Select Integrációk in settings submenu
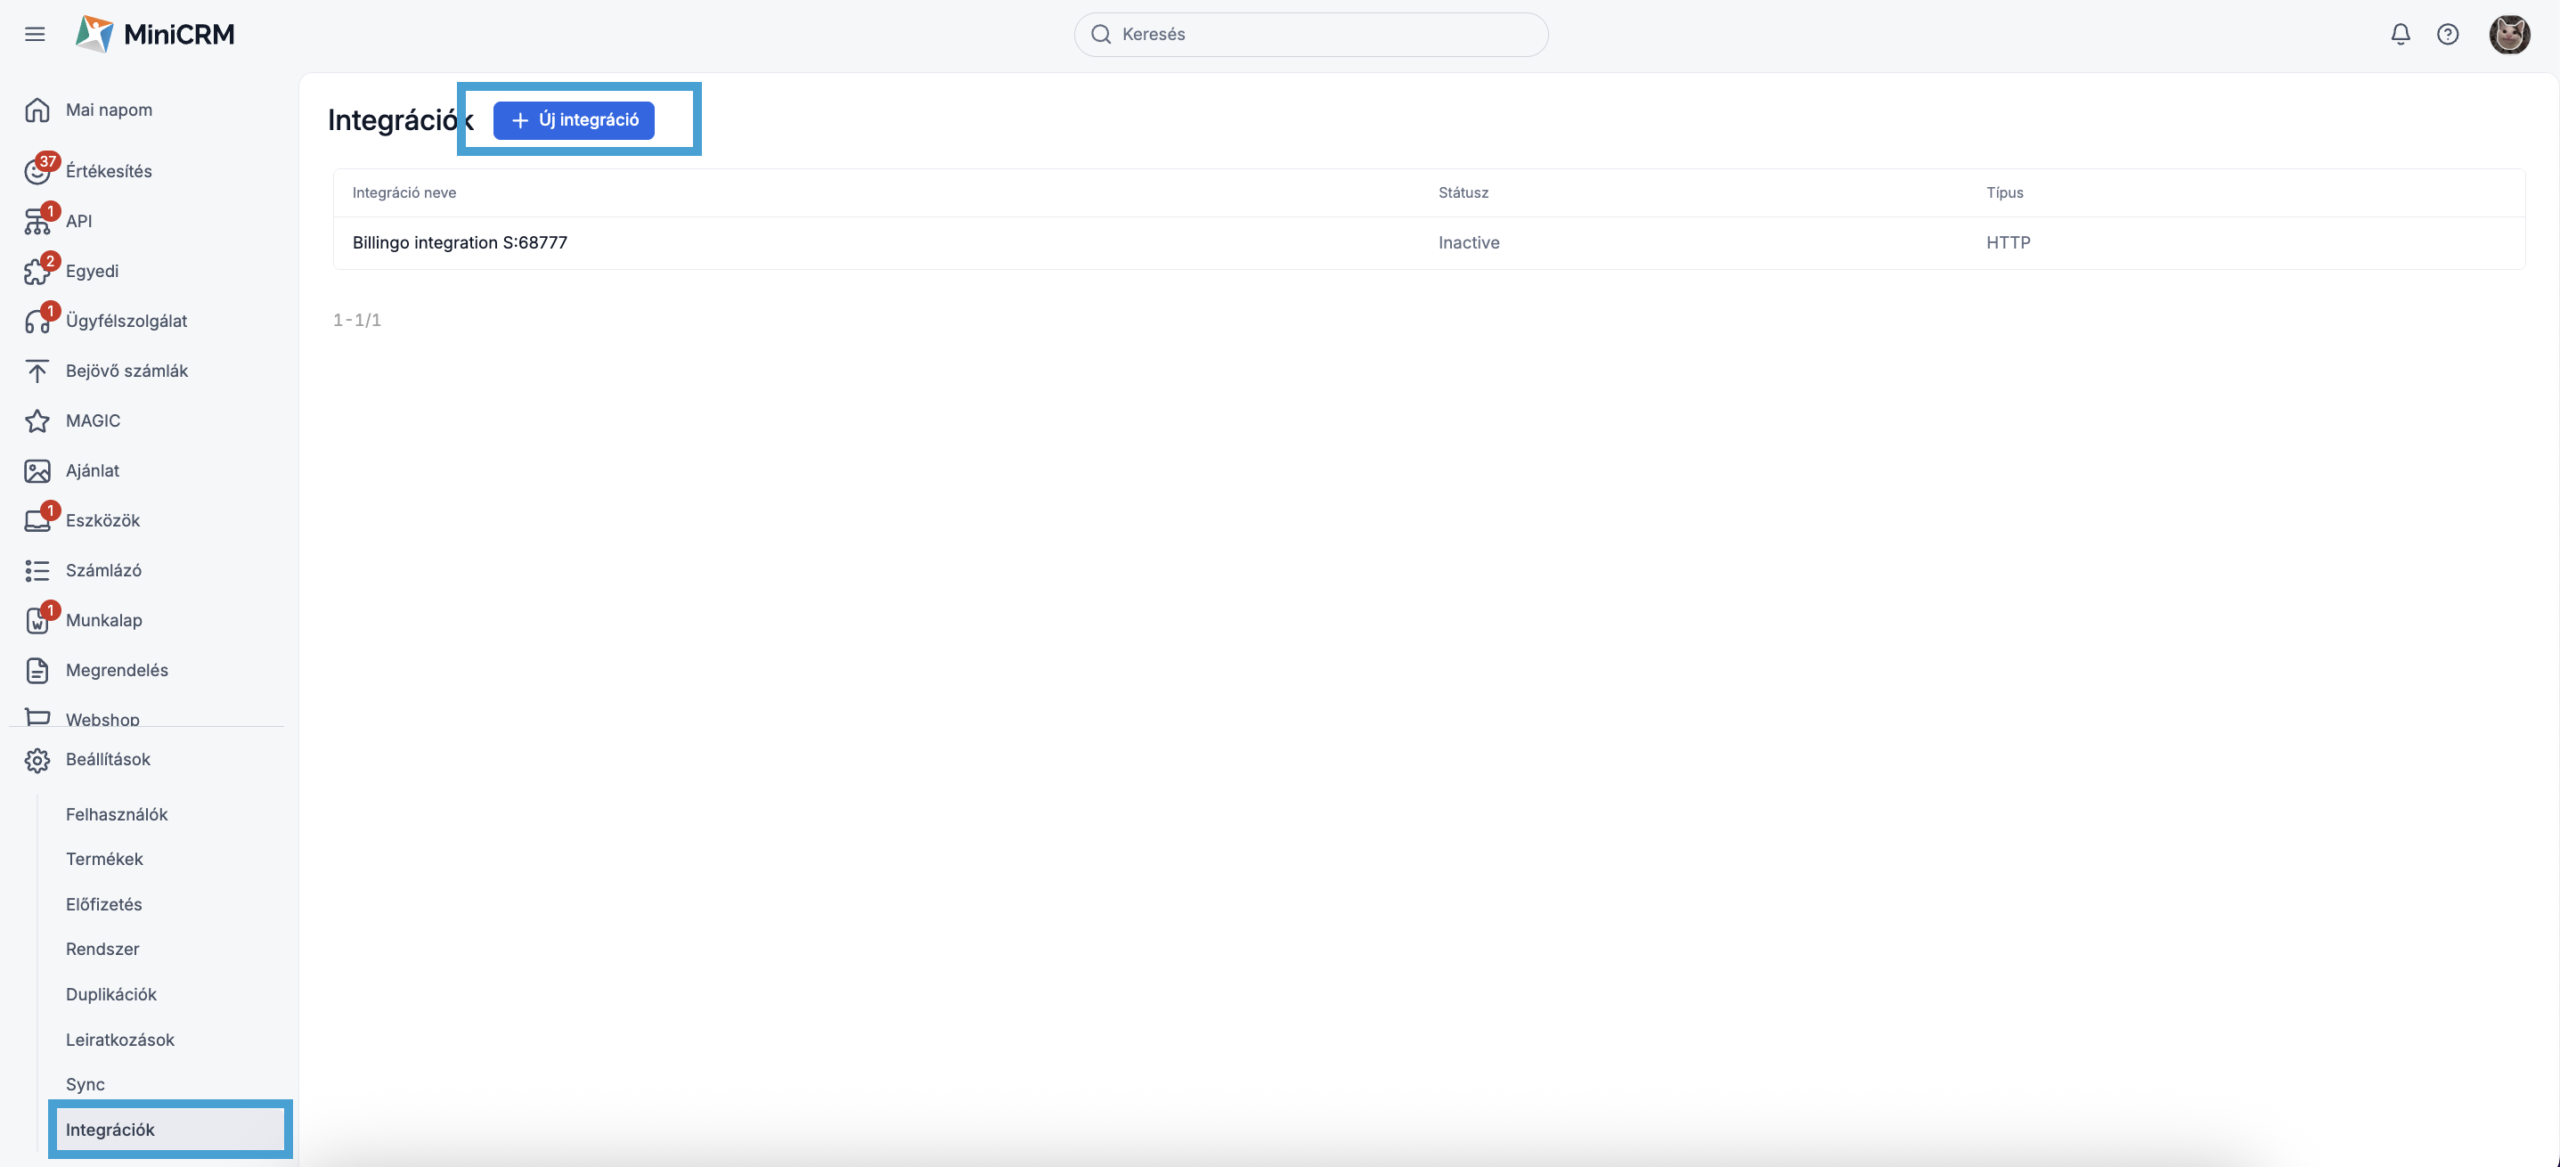The width and height of the screenshot is (2560, 1167). [110, 1129]
